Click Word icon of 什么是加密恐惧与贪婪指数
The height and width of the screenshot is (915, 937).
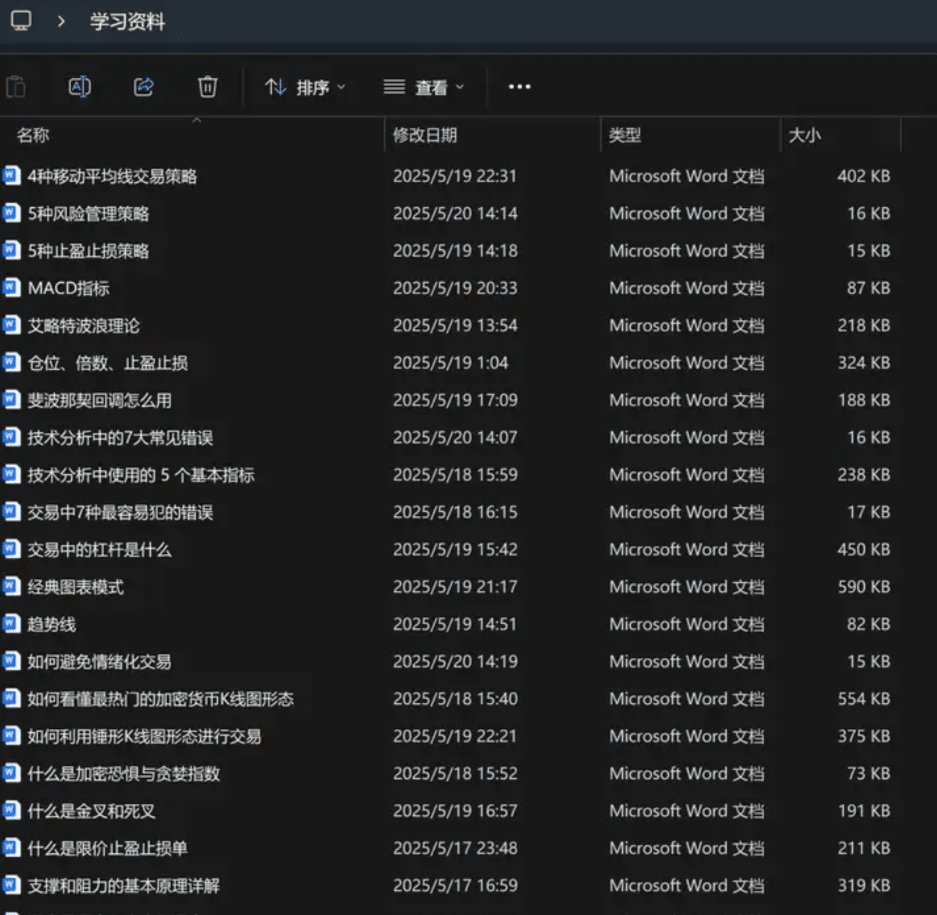(x=11, y=774)
